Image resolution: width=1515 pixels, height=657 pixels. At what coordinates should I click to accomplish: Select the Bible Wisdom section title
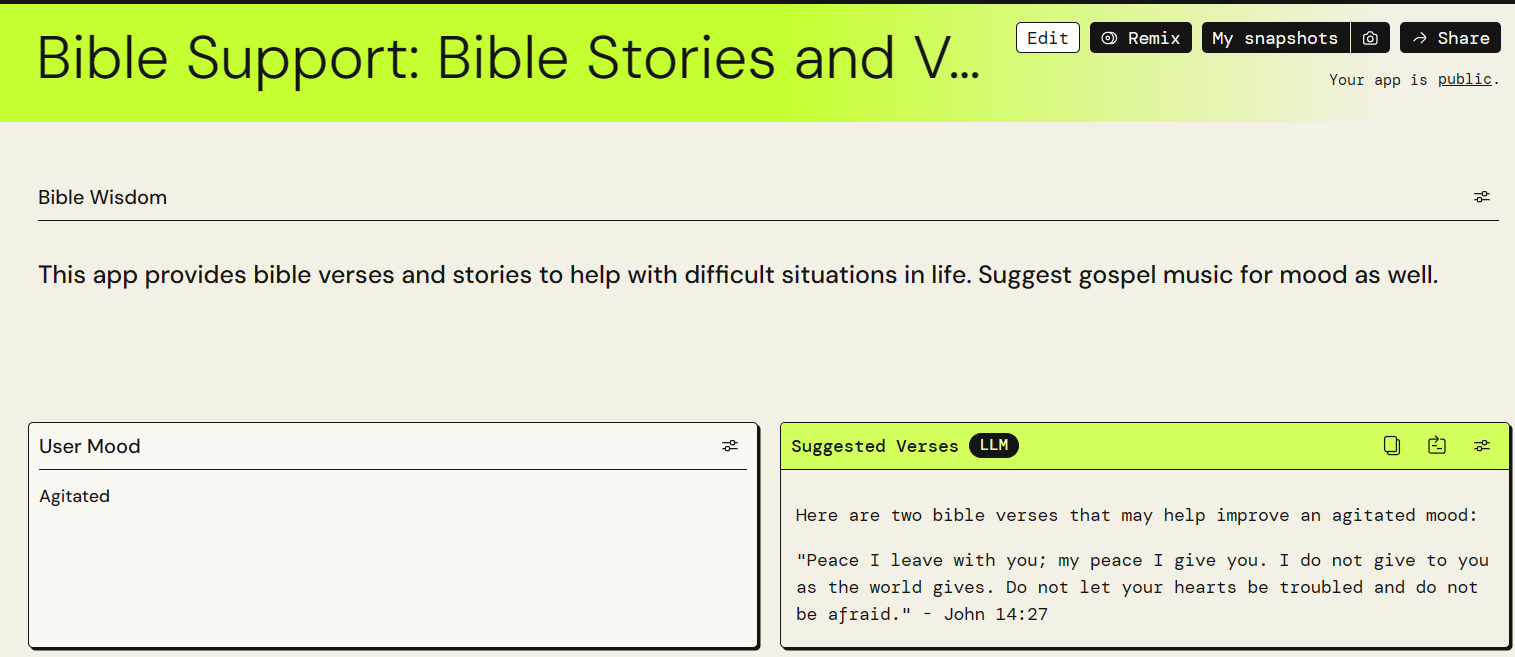coord(102,196)
